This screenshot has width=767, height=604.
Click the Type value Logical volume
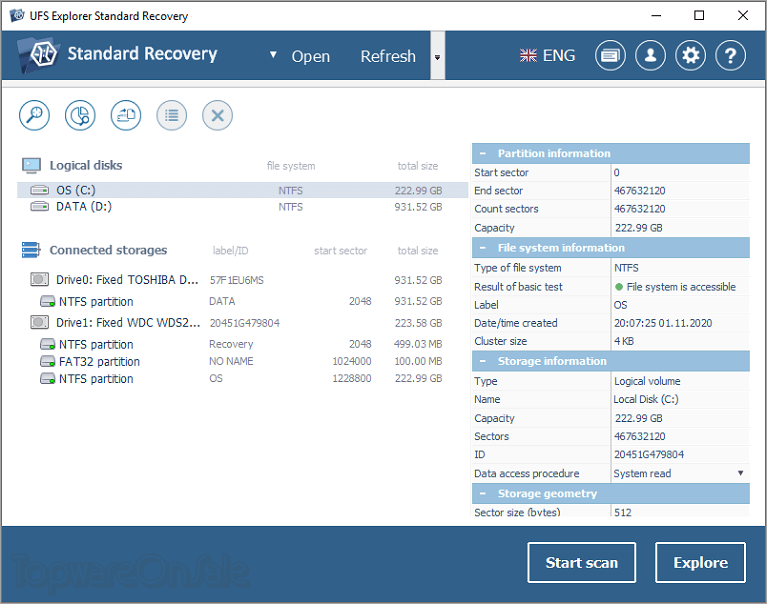coord(647,381)
